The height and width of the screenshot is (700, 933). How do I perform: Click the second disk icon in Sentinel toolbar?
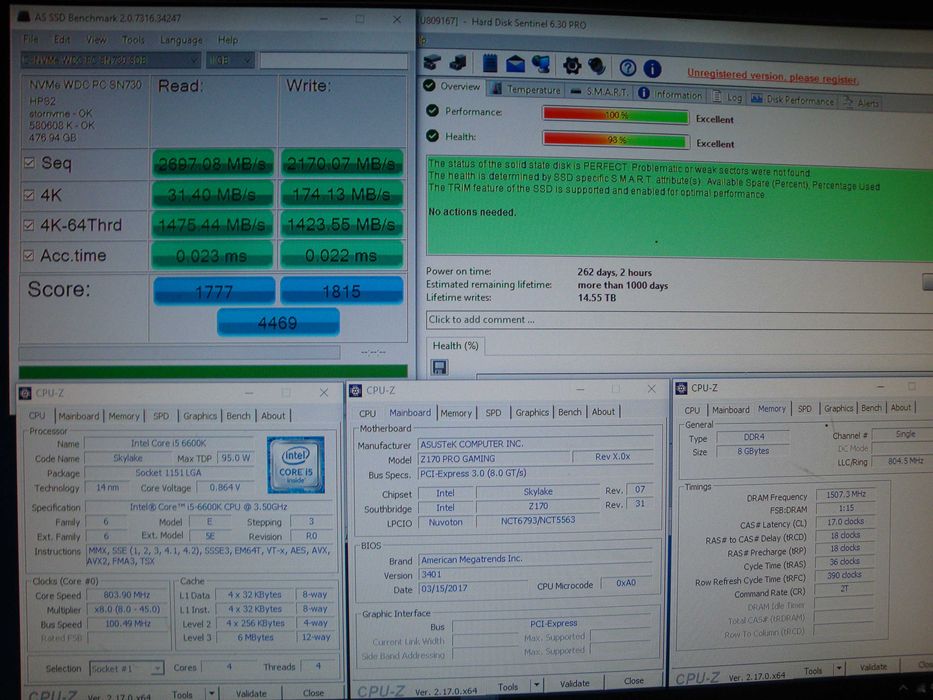(458, 62)
